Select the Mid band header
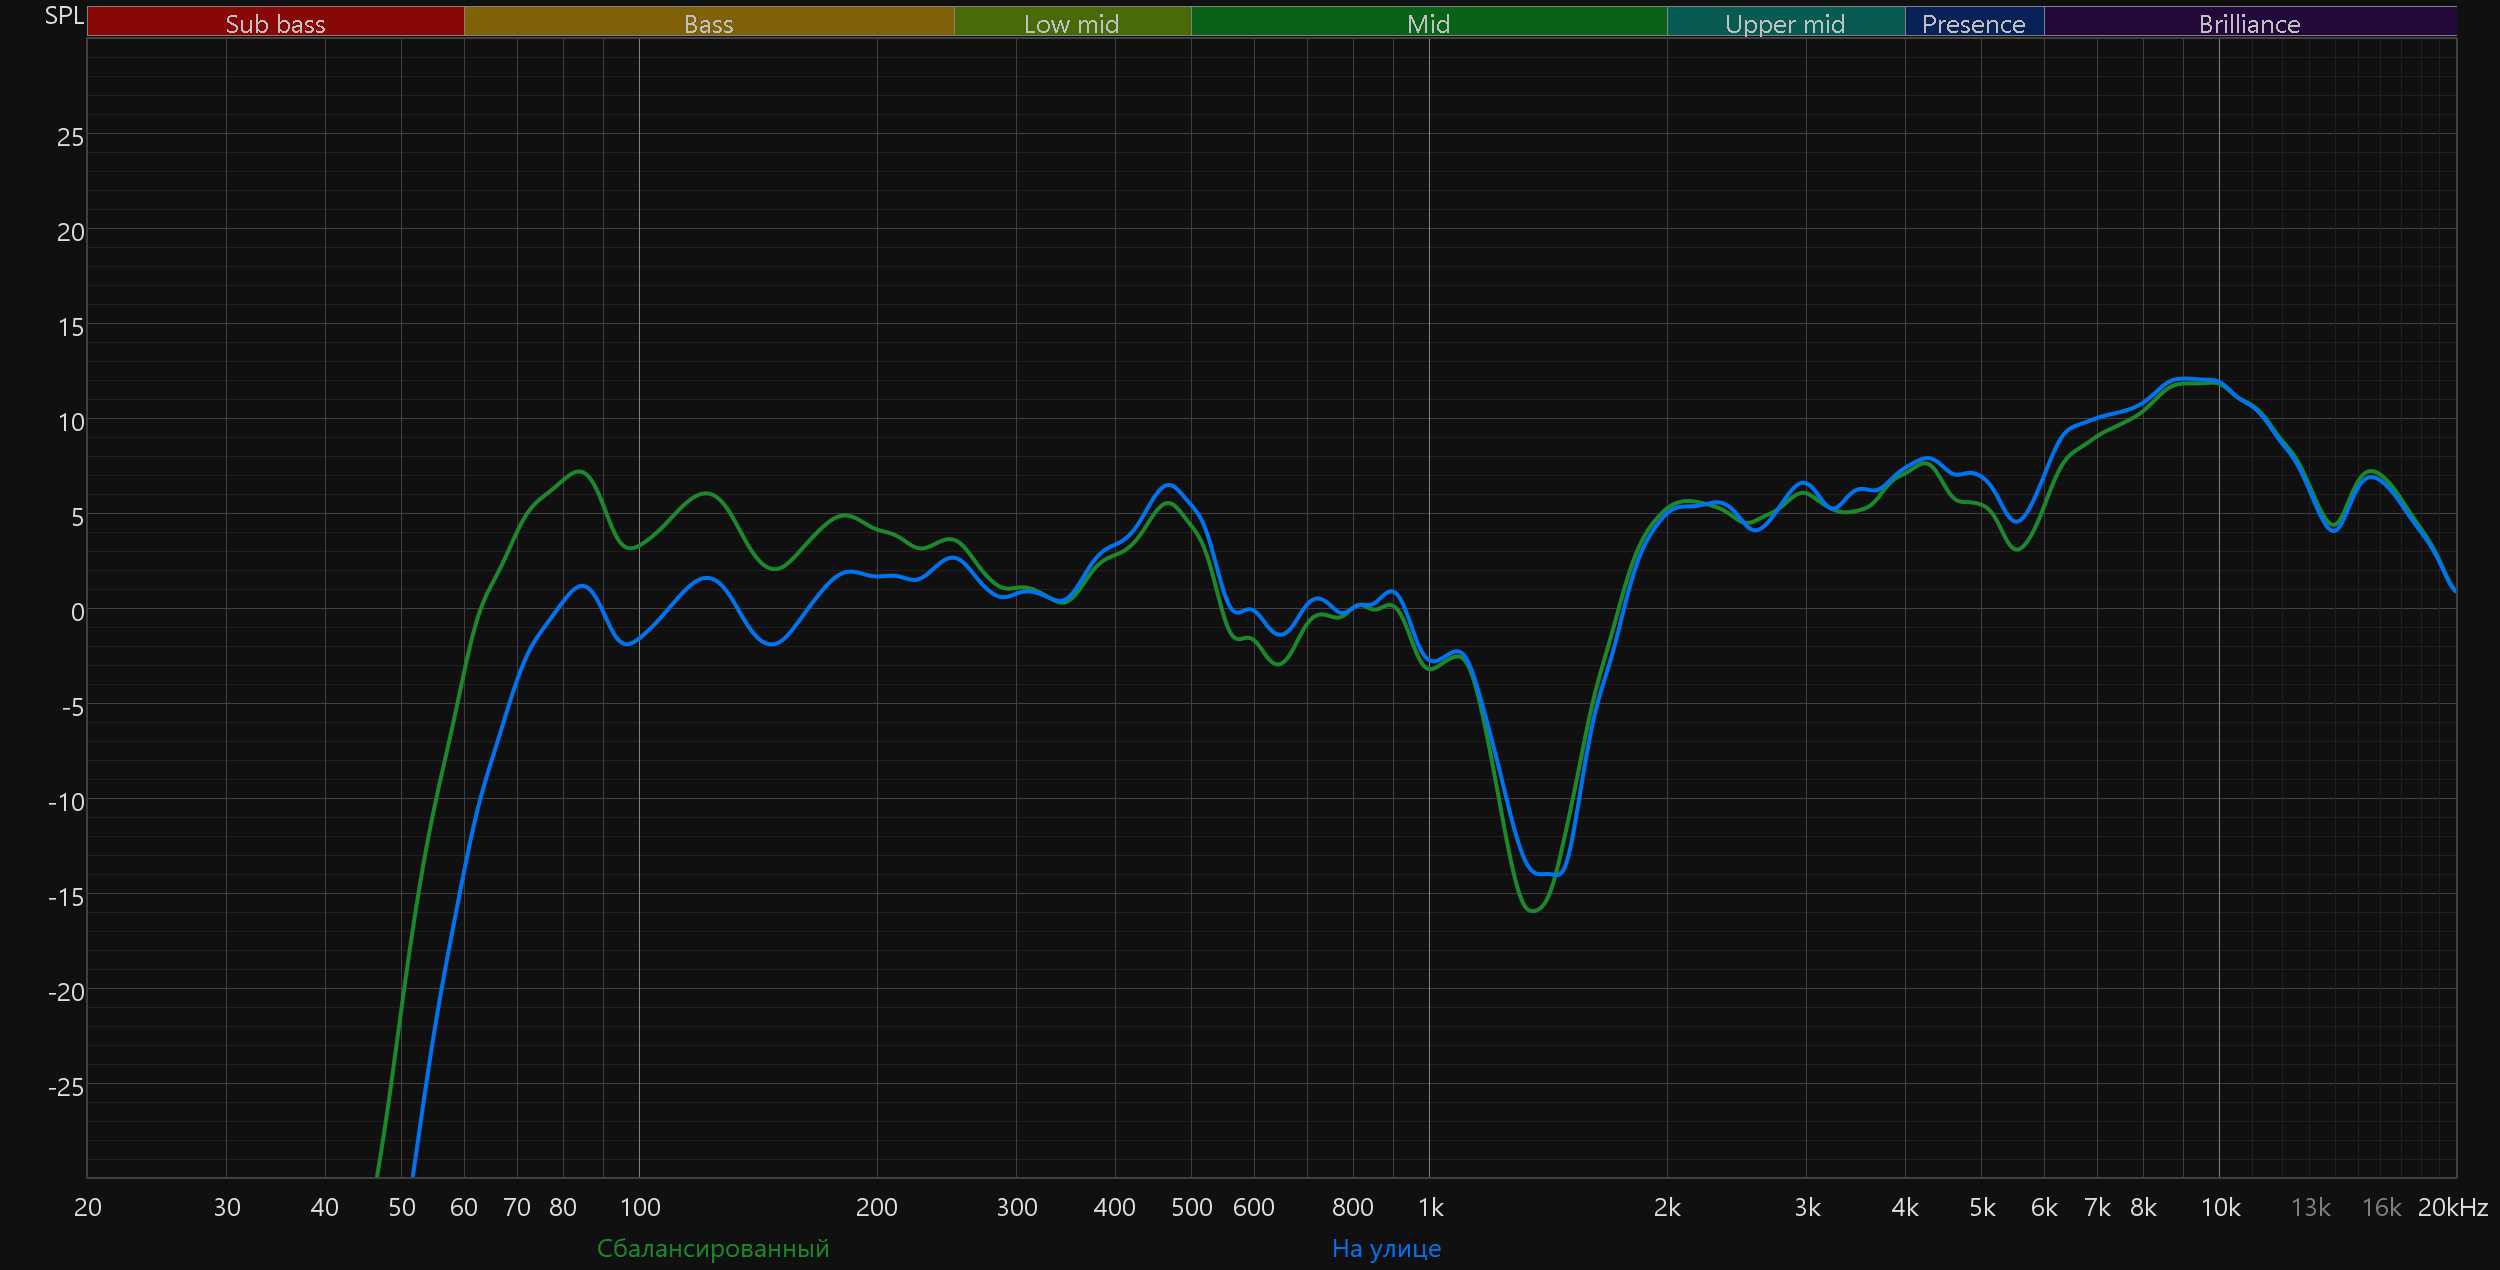This screenshot has width=2500, height=1270. pos(1428,23)
